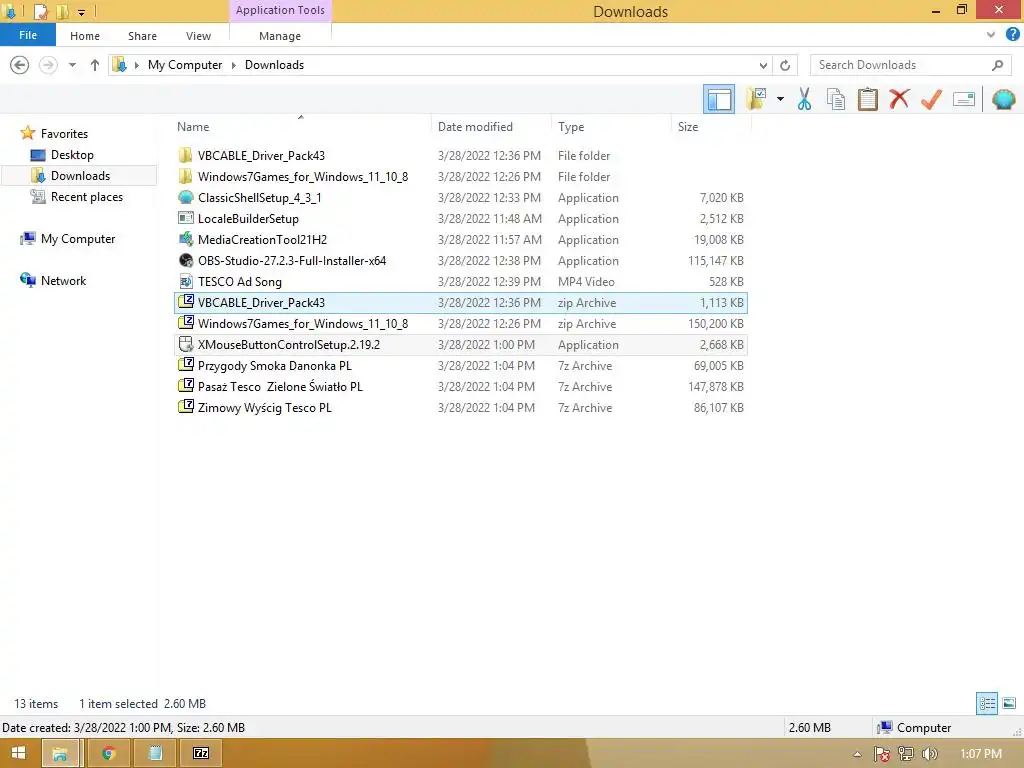Copy the selection with the toolbar icon
Viewport: 1024px width, 768px height.
pyautogui.click(x=835, y=99)
